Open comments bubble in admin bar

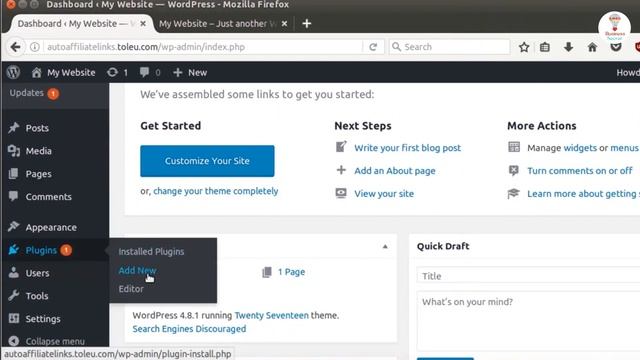tap(144, 72)
